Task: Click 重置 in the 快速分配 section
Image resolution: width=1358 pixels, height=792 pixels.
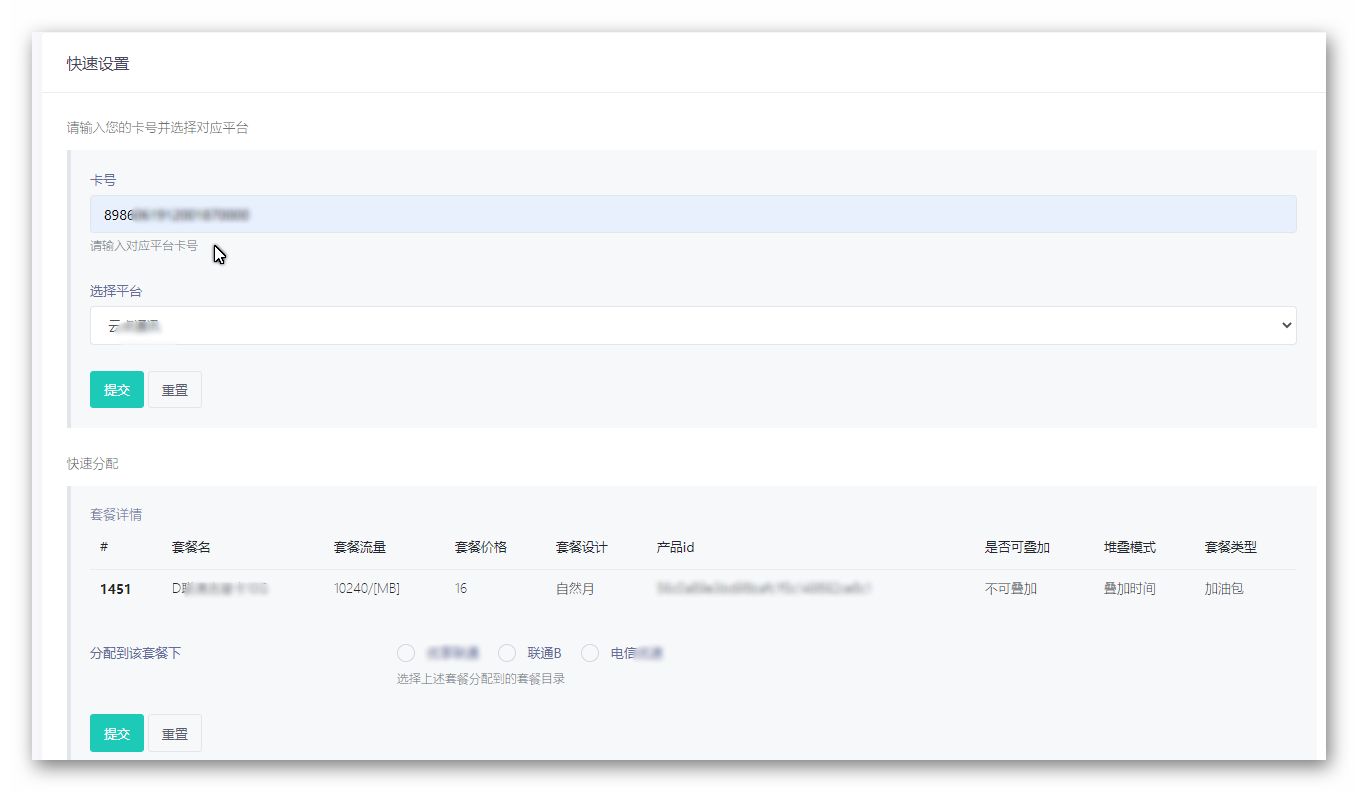Action: tap(175, 733)
